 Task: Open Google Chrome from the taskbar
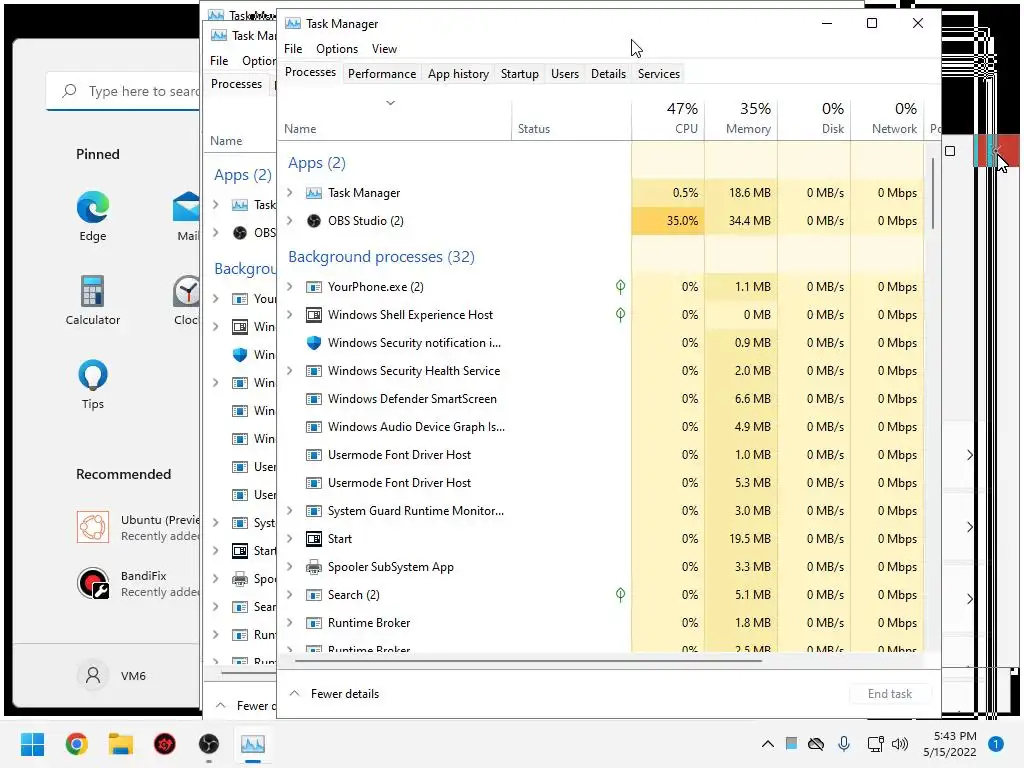[x=76, y=744]
